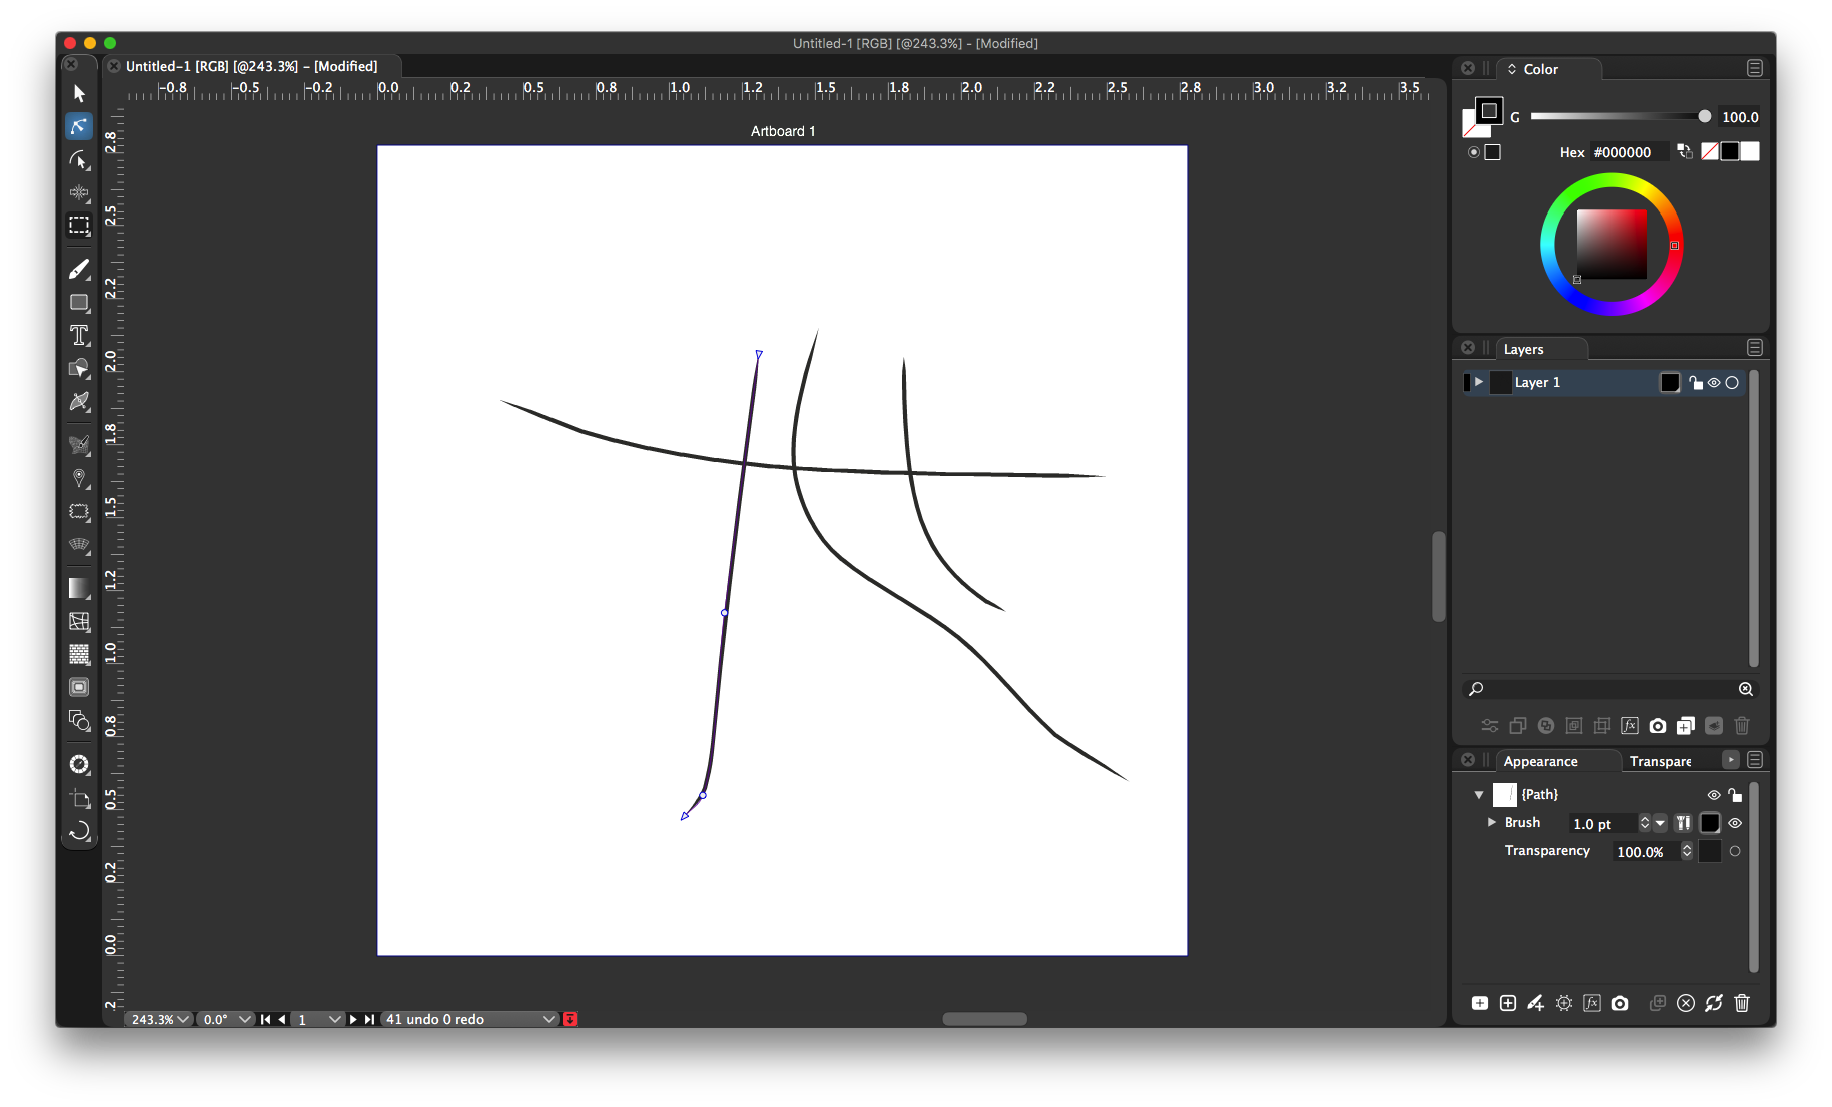Select the arrow Selection tool
The height and width of the screenshot is (1107, 1832).
pyautogui.click(x=79, y=94)
